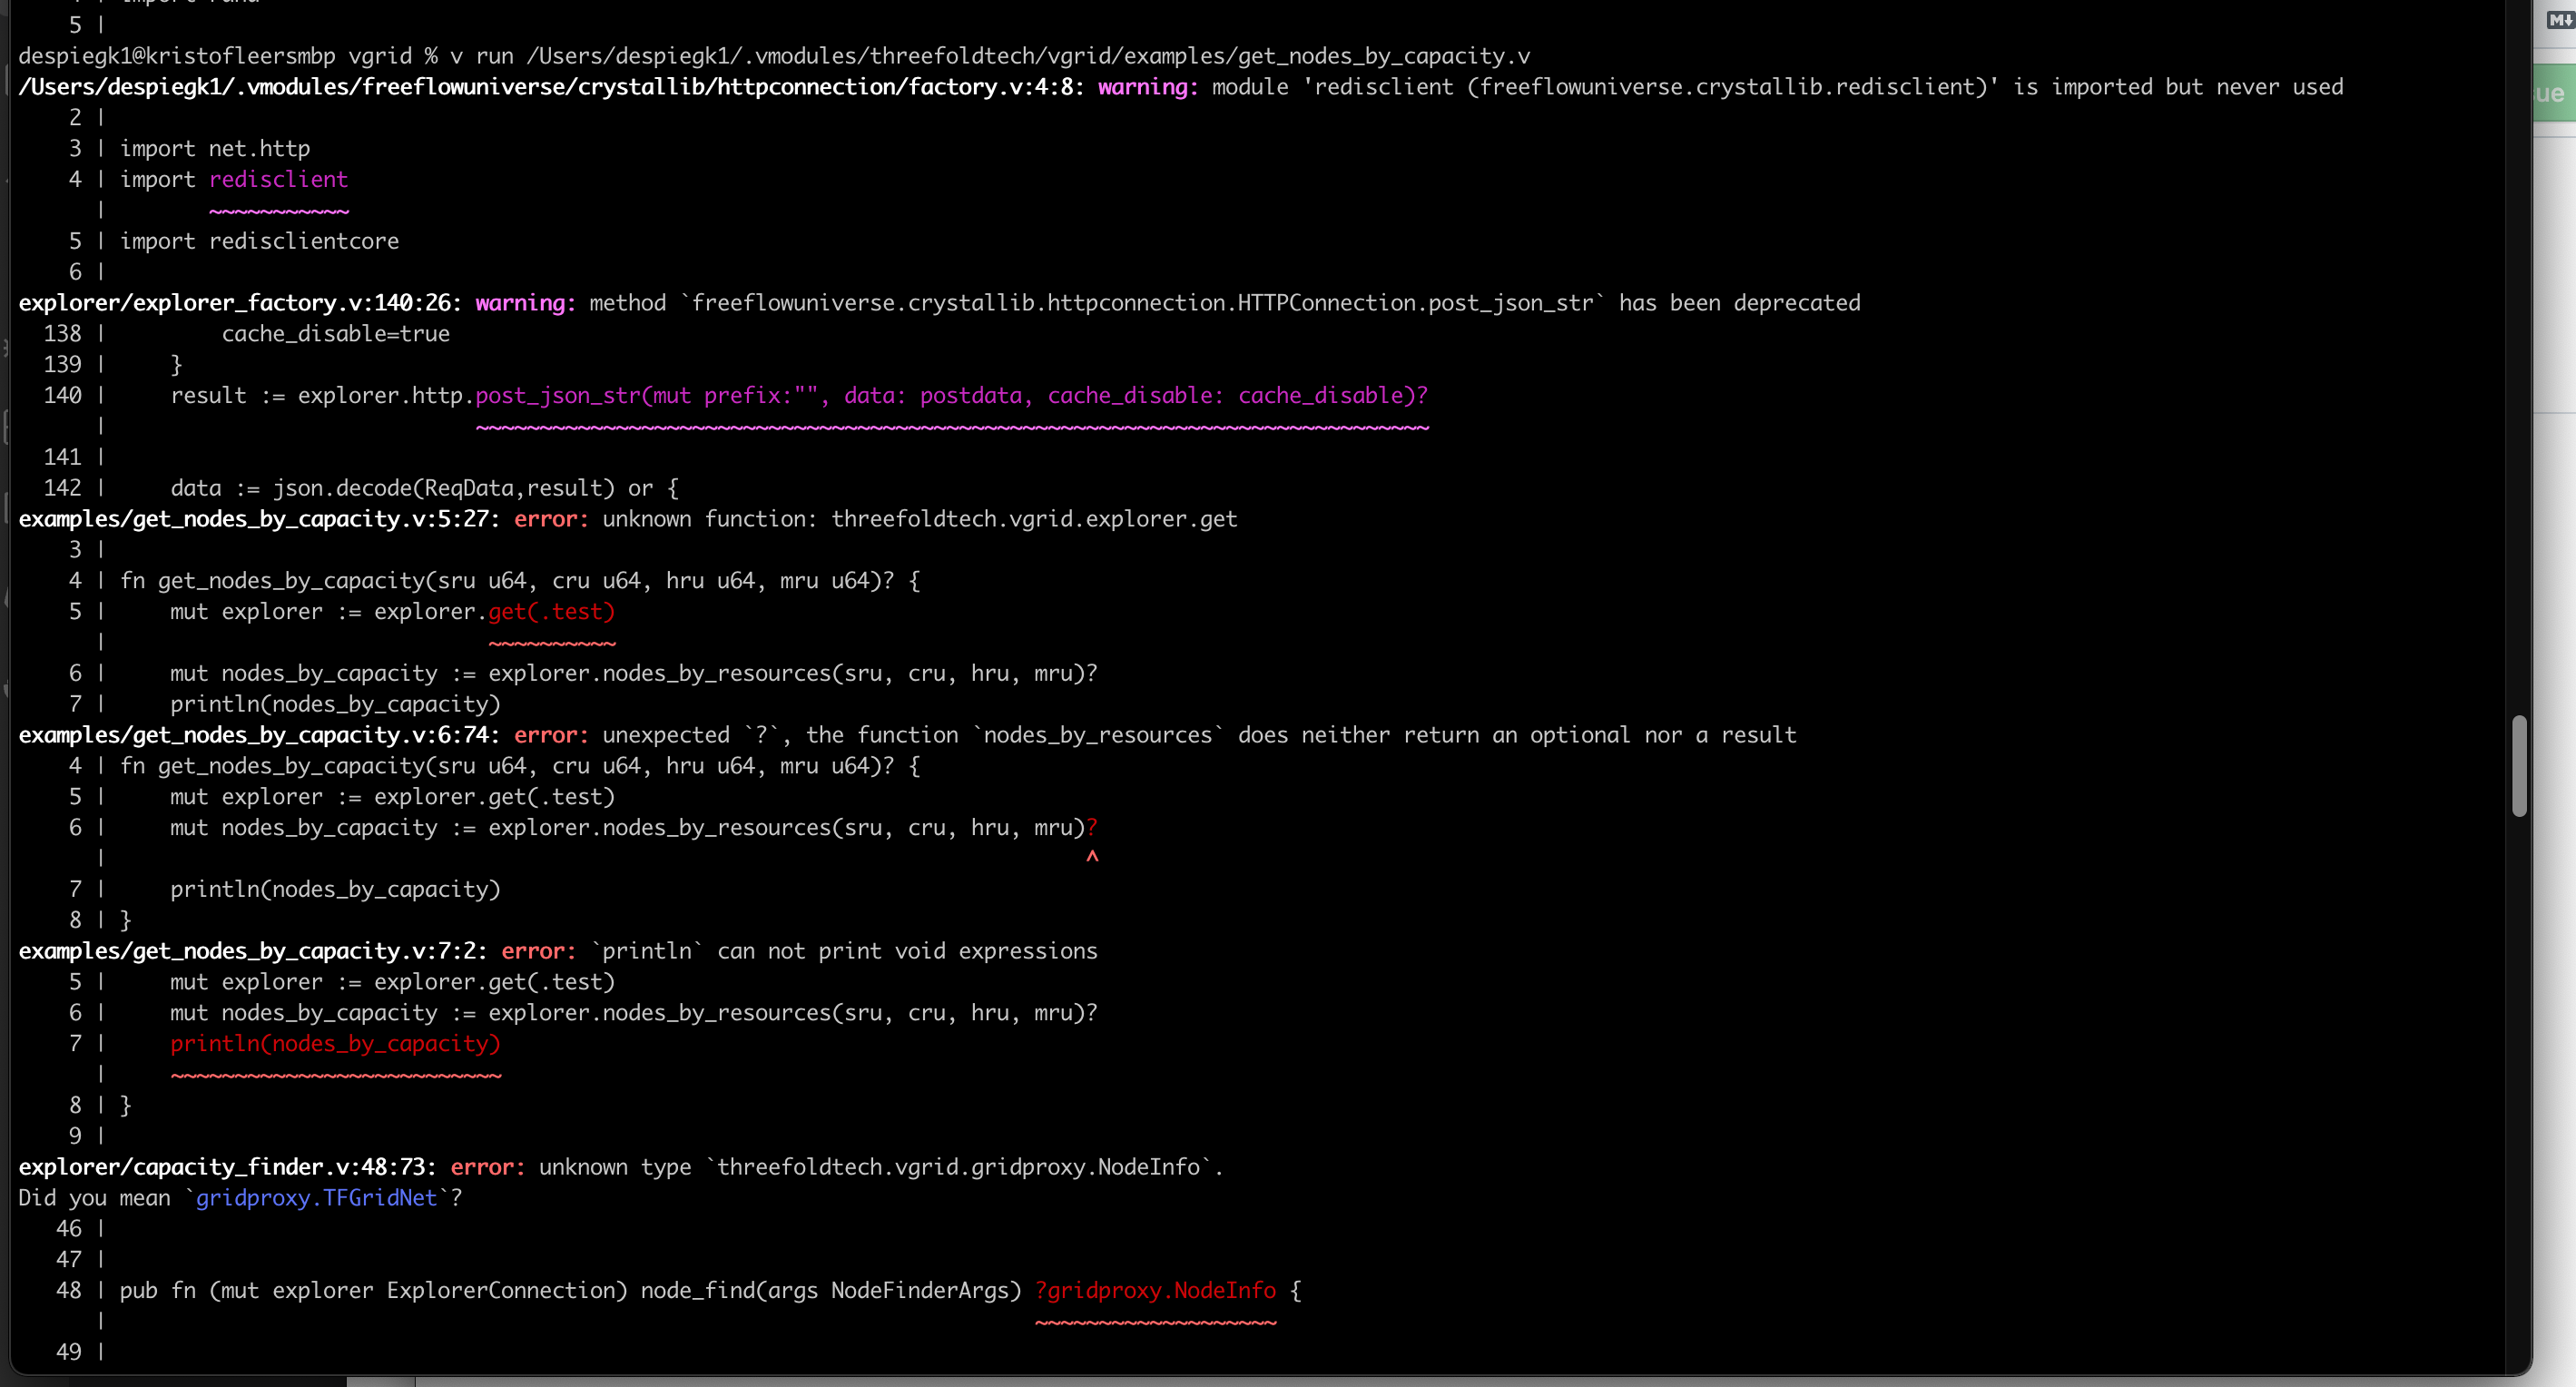Click the text 'has been deprecated'
This screenshot has height=1387, width=2576.
point(1740,303)
